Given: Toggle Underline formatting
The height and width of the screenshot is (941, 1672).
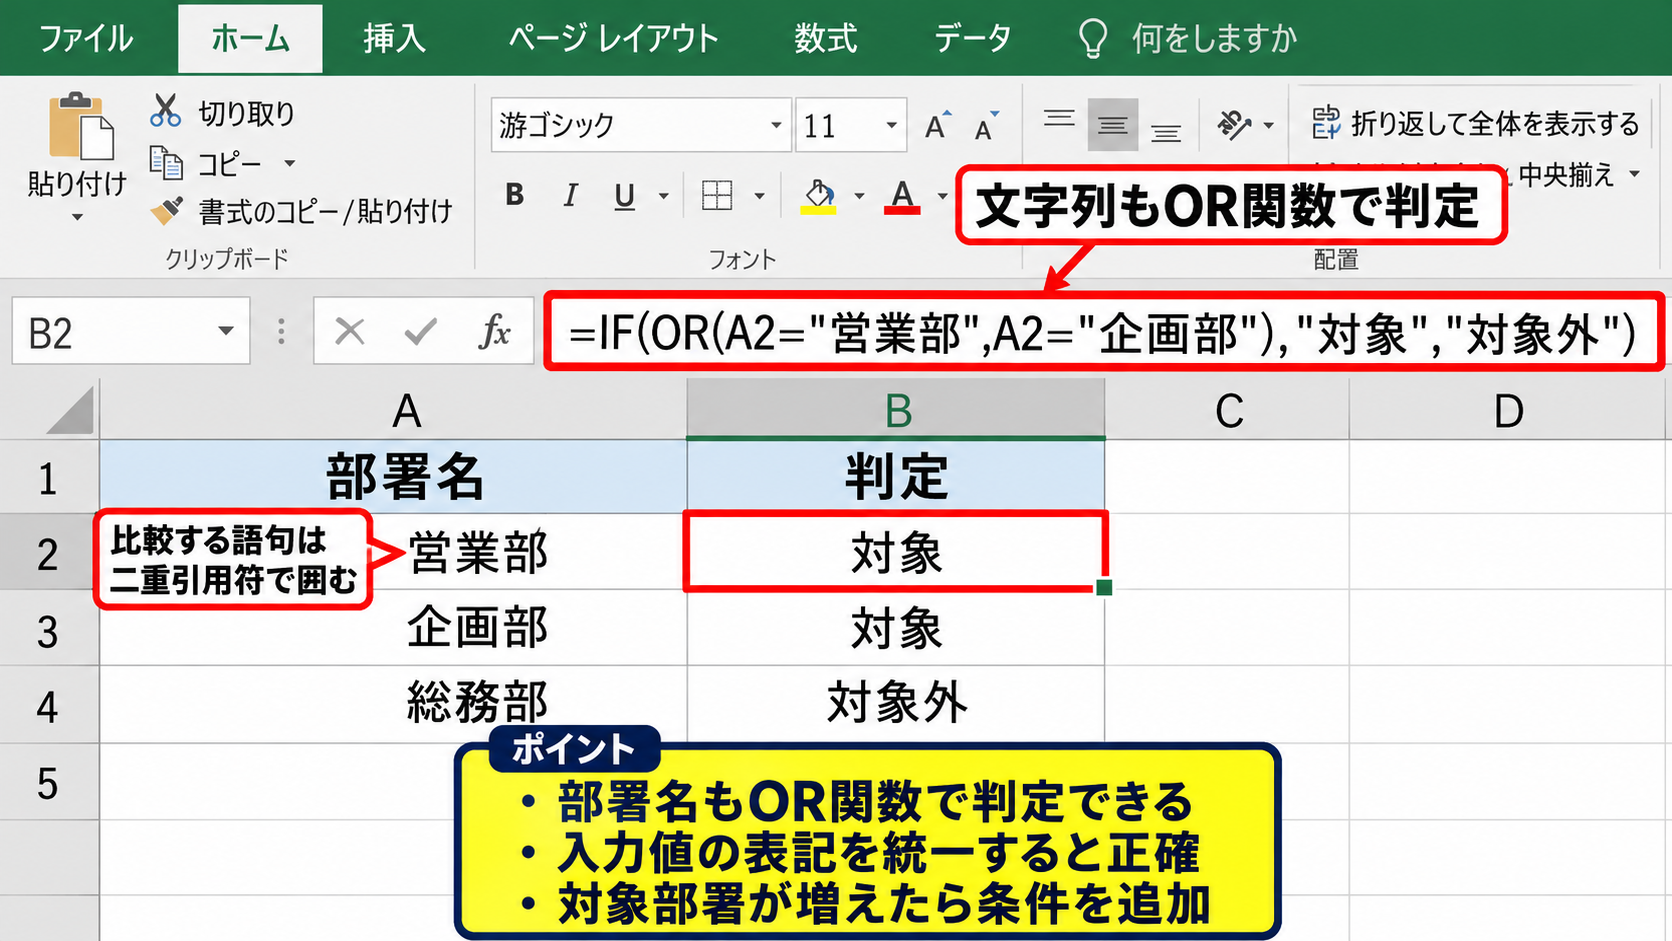Looking at the screenshot, I should click(x=625, y=196).
